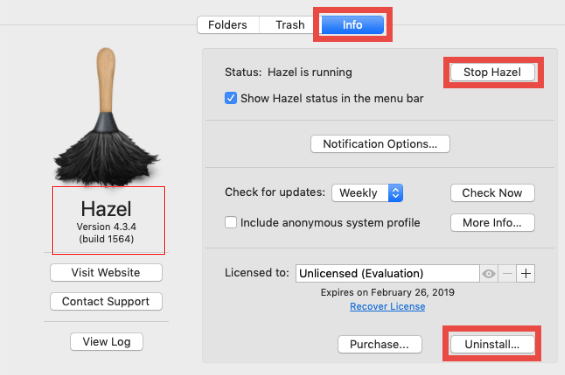Click the Purchase button
The height and width of the screenshot is (375, 565).
pyautogui.click(x=379, y=344)
